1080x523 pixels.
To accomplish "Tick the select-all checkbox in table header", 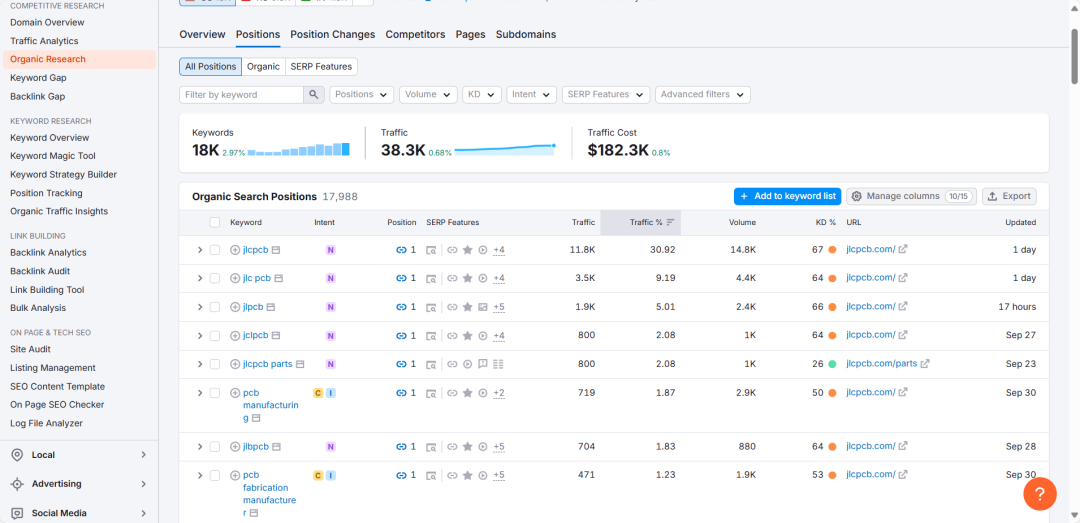I will [x=215, y=222].
